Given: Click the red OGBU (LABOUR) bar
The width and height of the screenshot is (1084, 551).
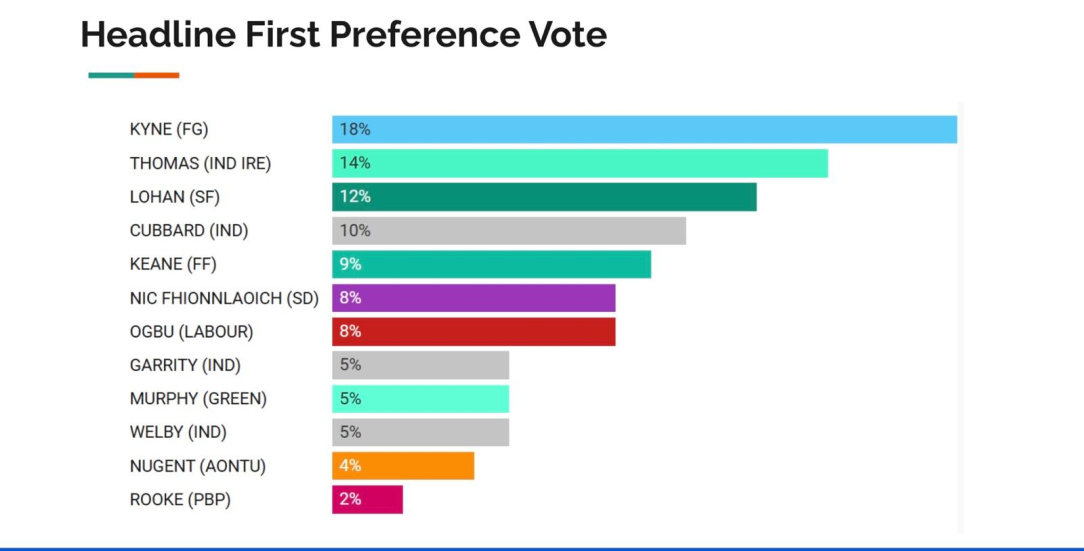Looking at the screenshot, I should [474, 332].
